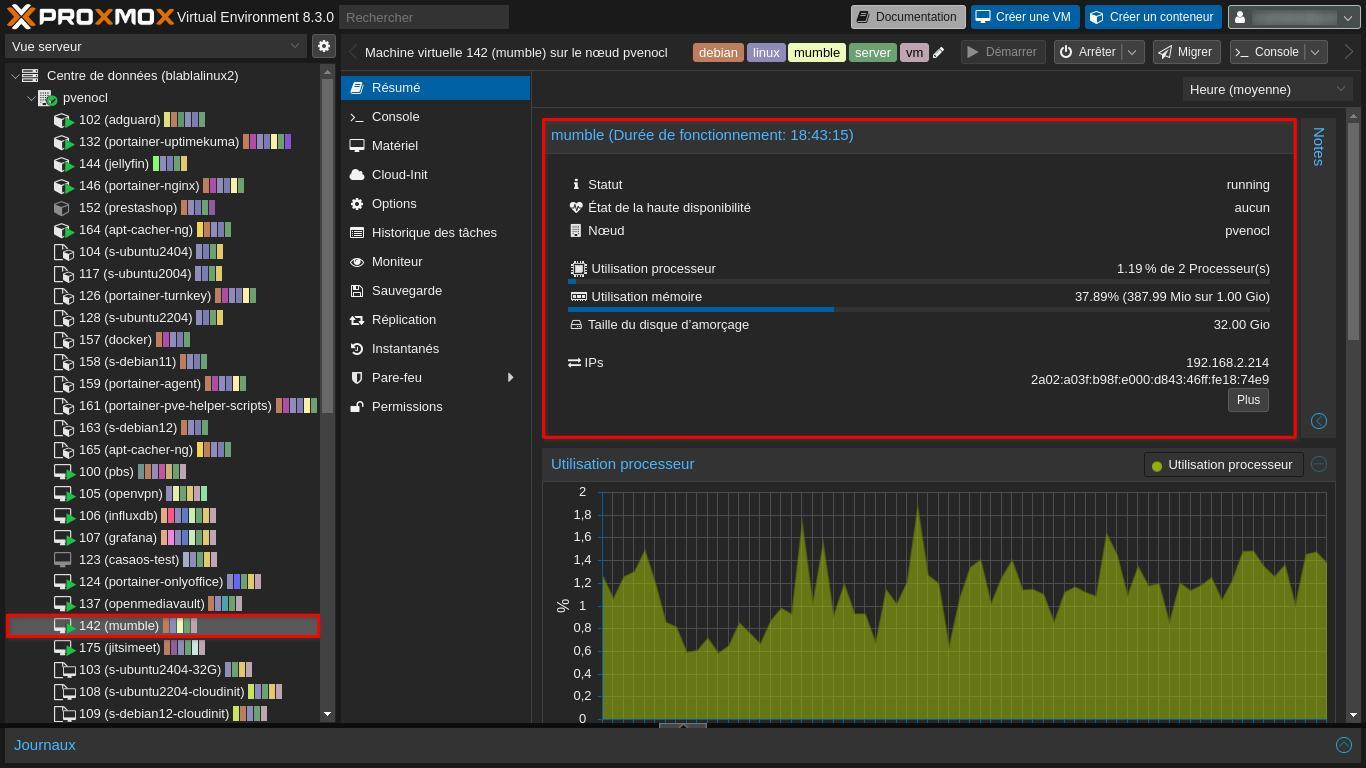Image resolution: width=1366 pixels, height=768 pixels.
Task: Open the Instantanés section
Action: [435, 349]
